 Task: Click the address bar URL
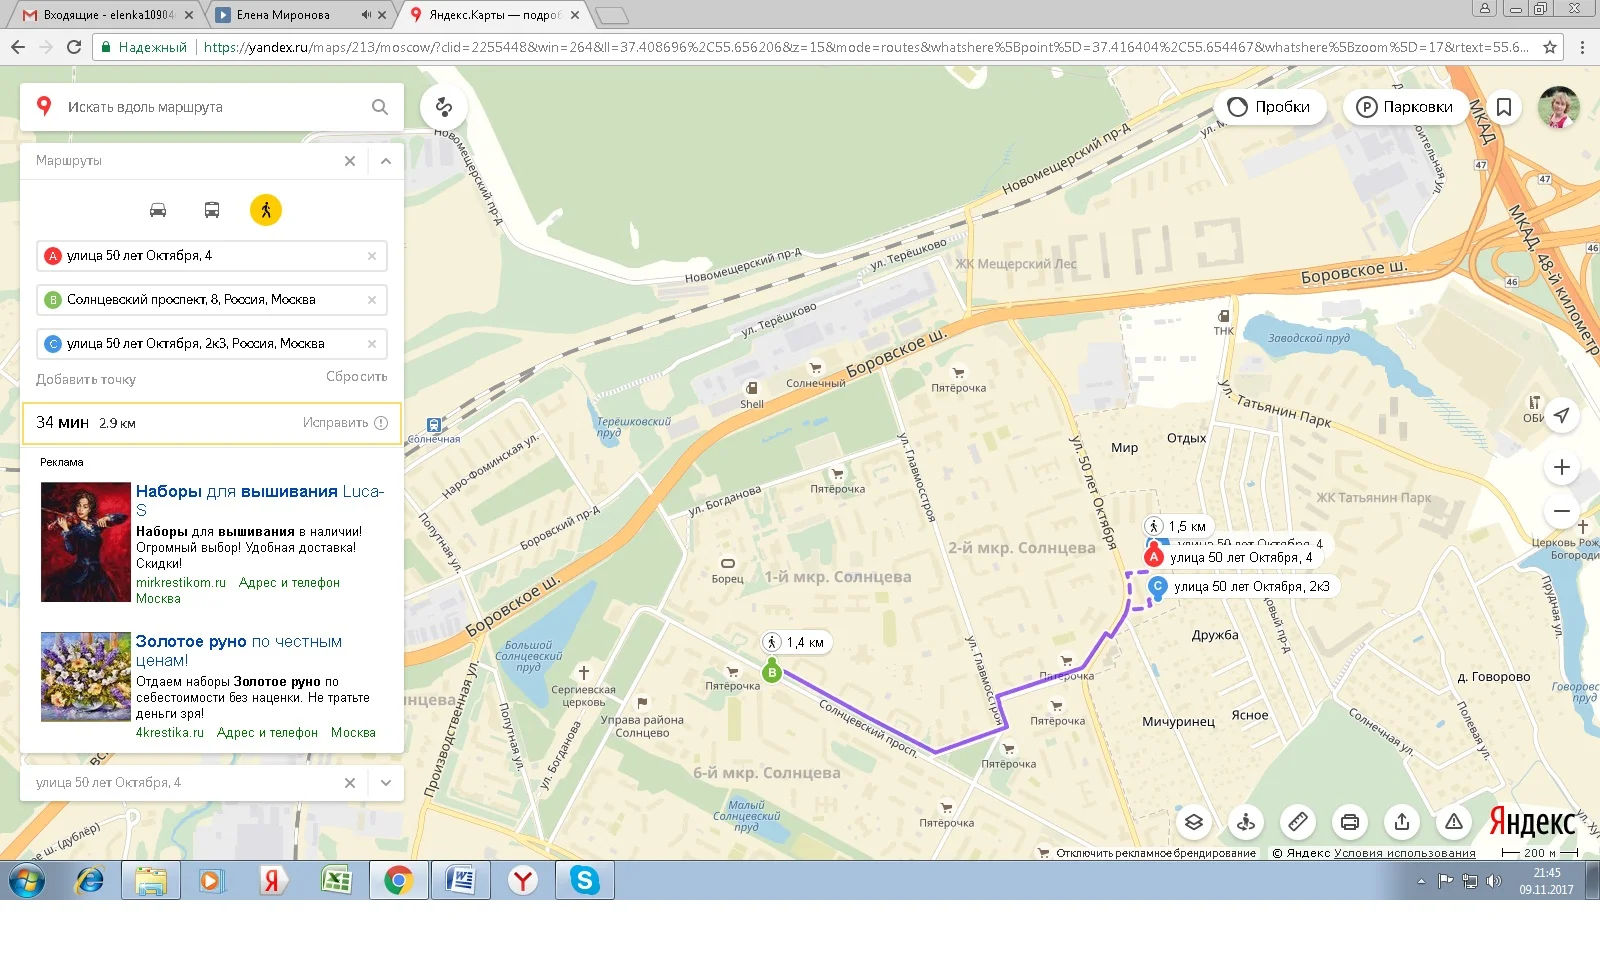pos(866,47)
